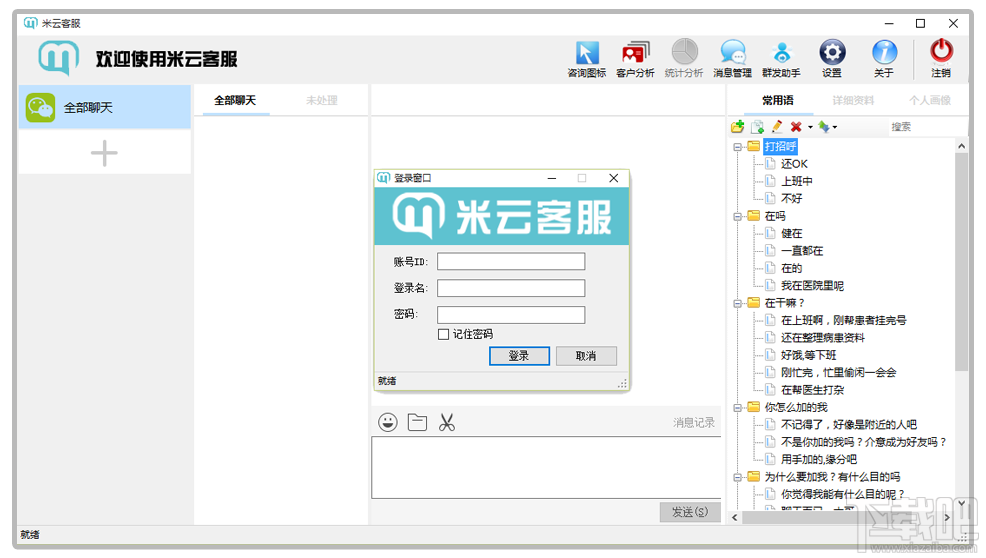Click the pencil edit phrase icon
Screen dimensions: 986x558
click(x=777, y=126)
